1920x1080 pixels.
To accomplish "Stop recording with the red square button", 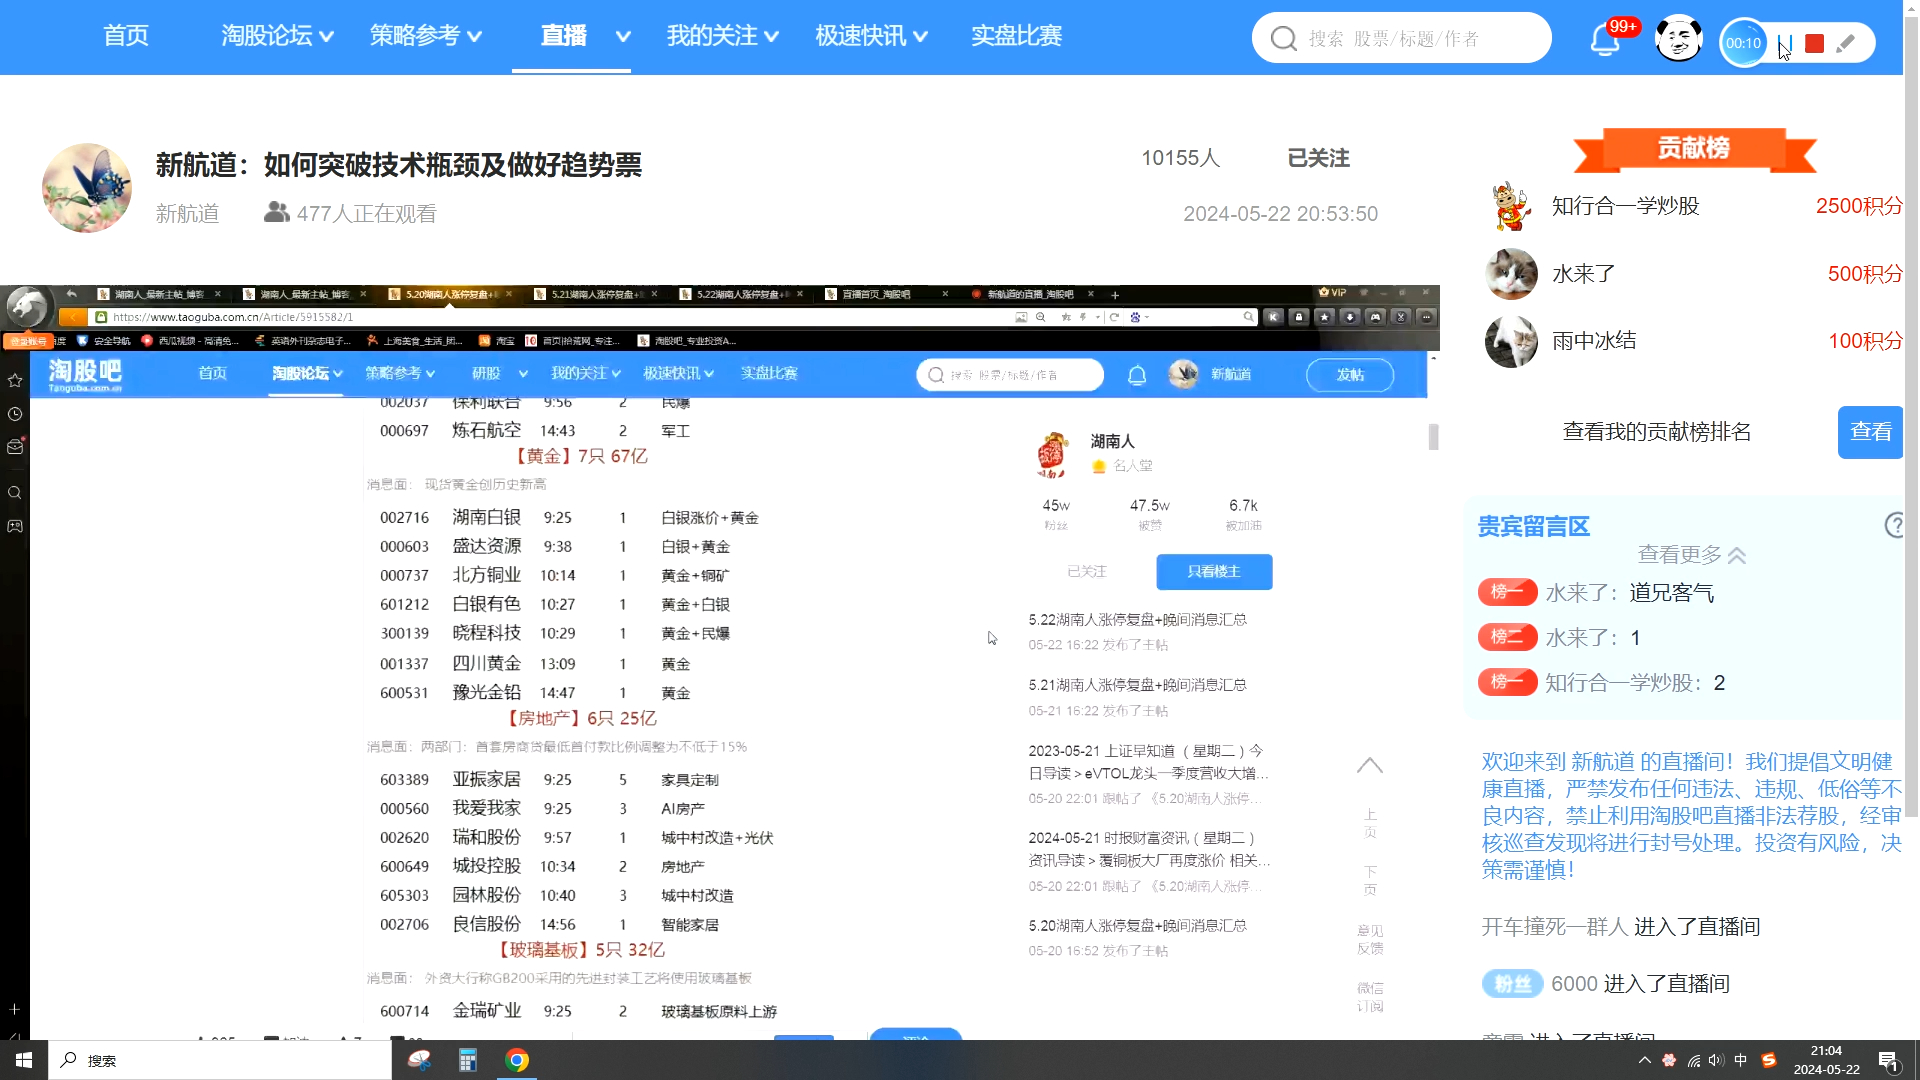I will pos(1815,43).
